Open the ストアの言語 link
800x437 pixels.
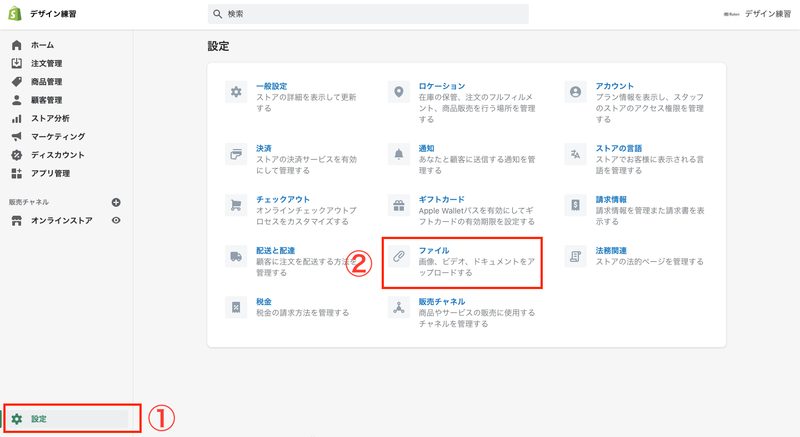(619, 148)
